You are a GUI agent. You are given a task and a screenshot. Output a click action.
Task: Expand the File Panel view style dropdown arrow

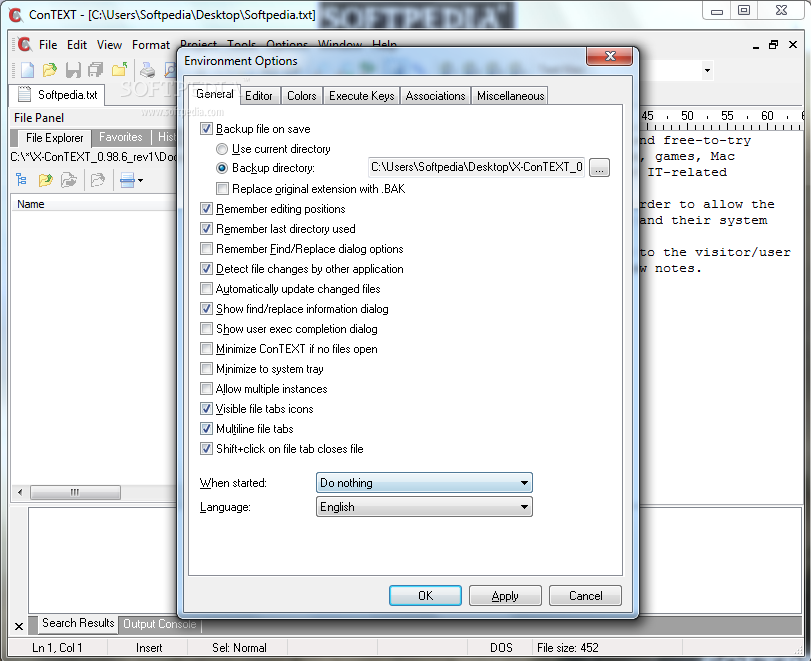[141, 181]
